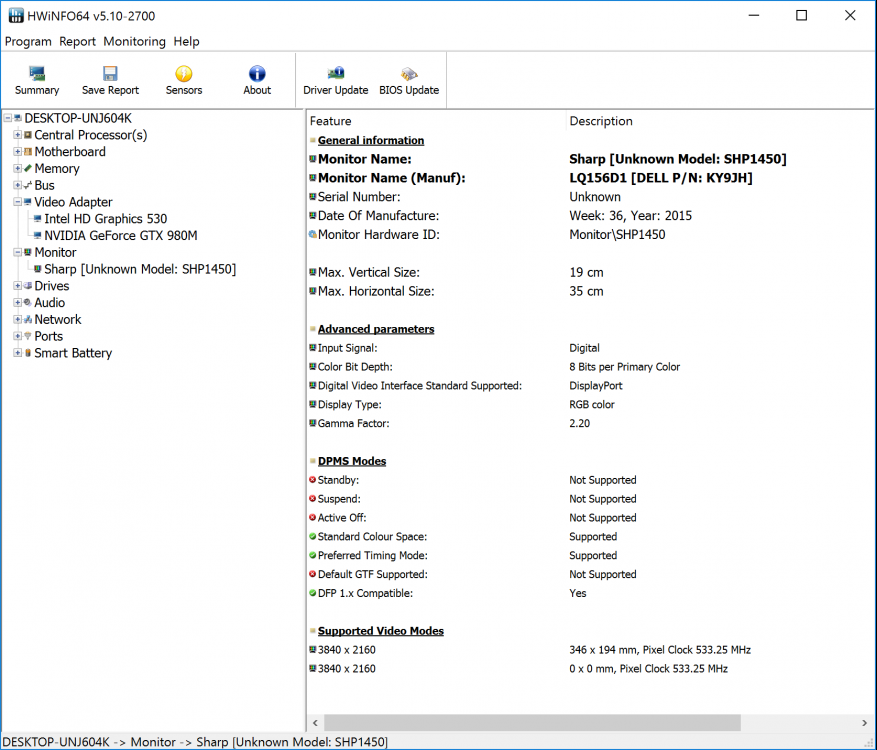Select the Network tree item
This screenshot has height=750, width=877.
[x=58, y=320]
